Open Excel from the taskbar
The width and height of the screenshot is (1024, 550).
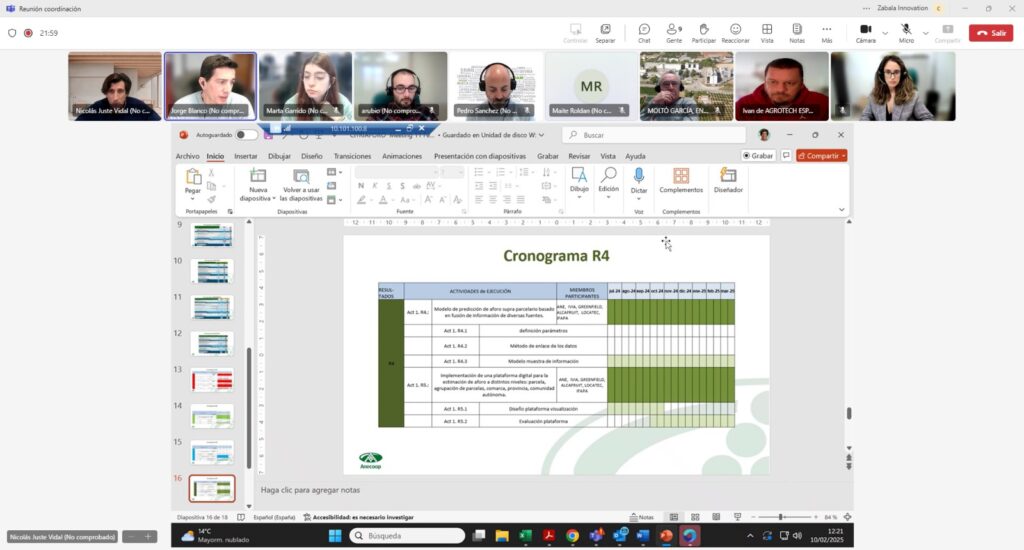(525, 536)
